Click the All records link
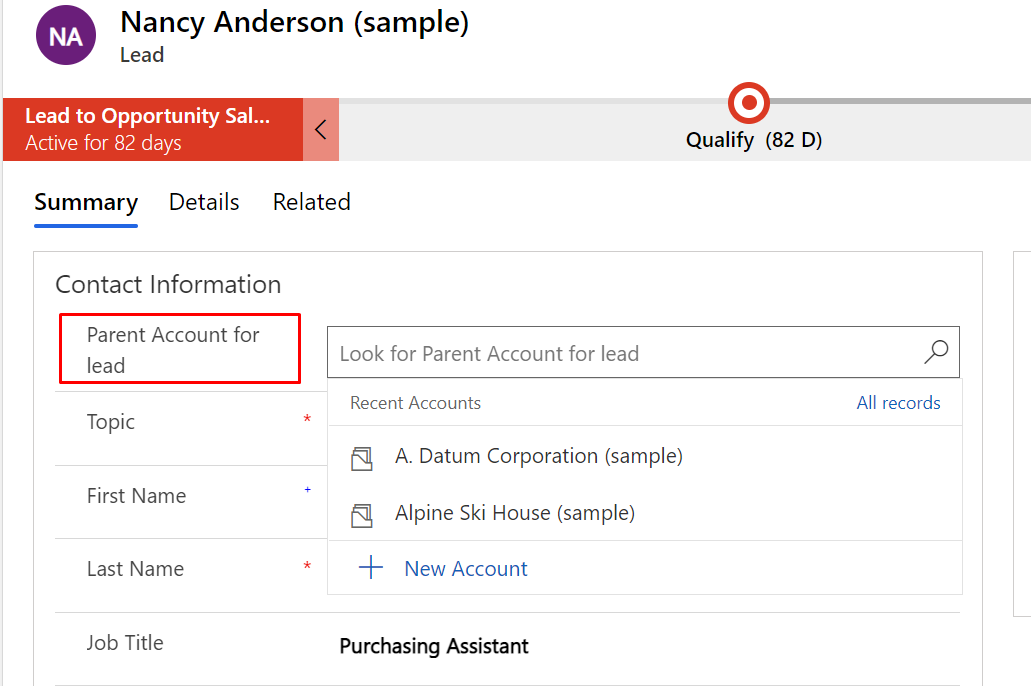Screen dimensions: 1031x686 click(x=898, y=403)
